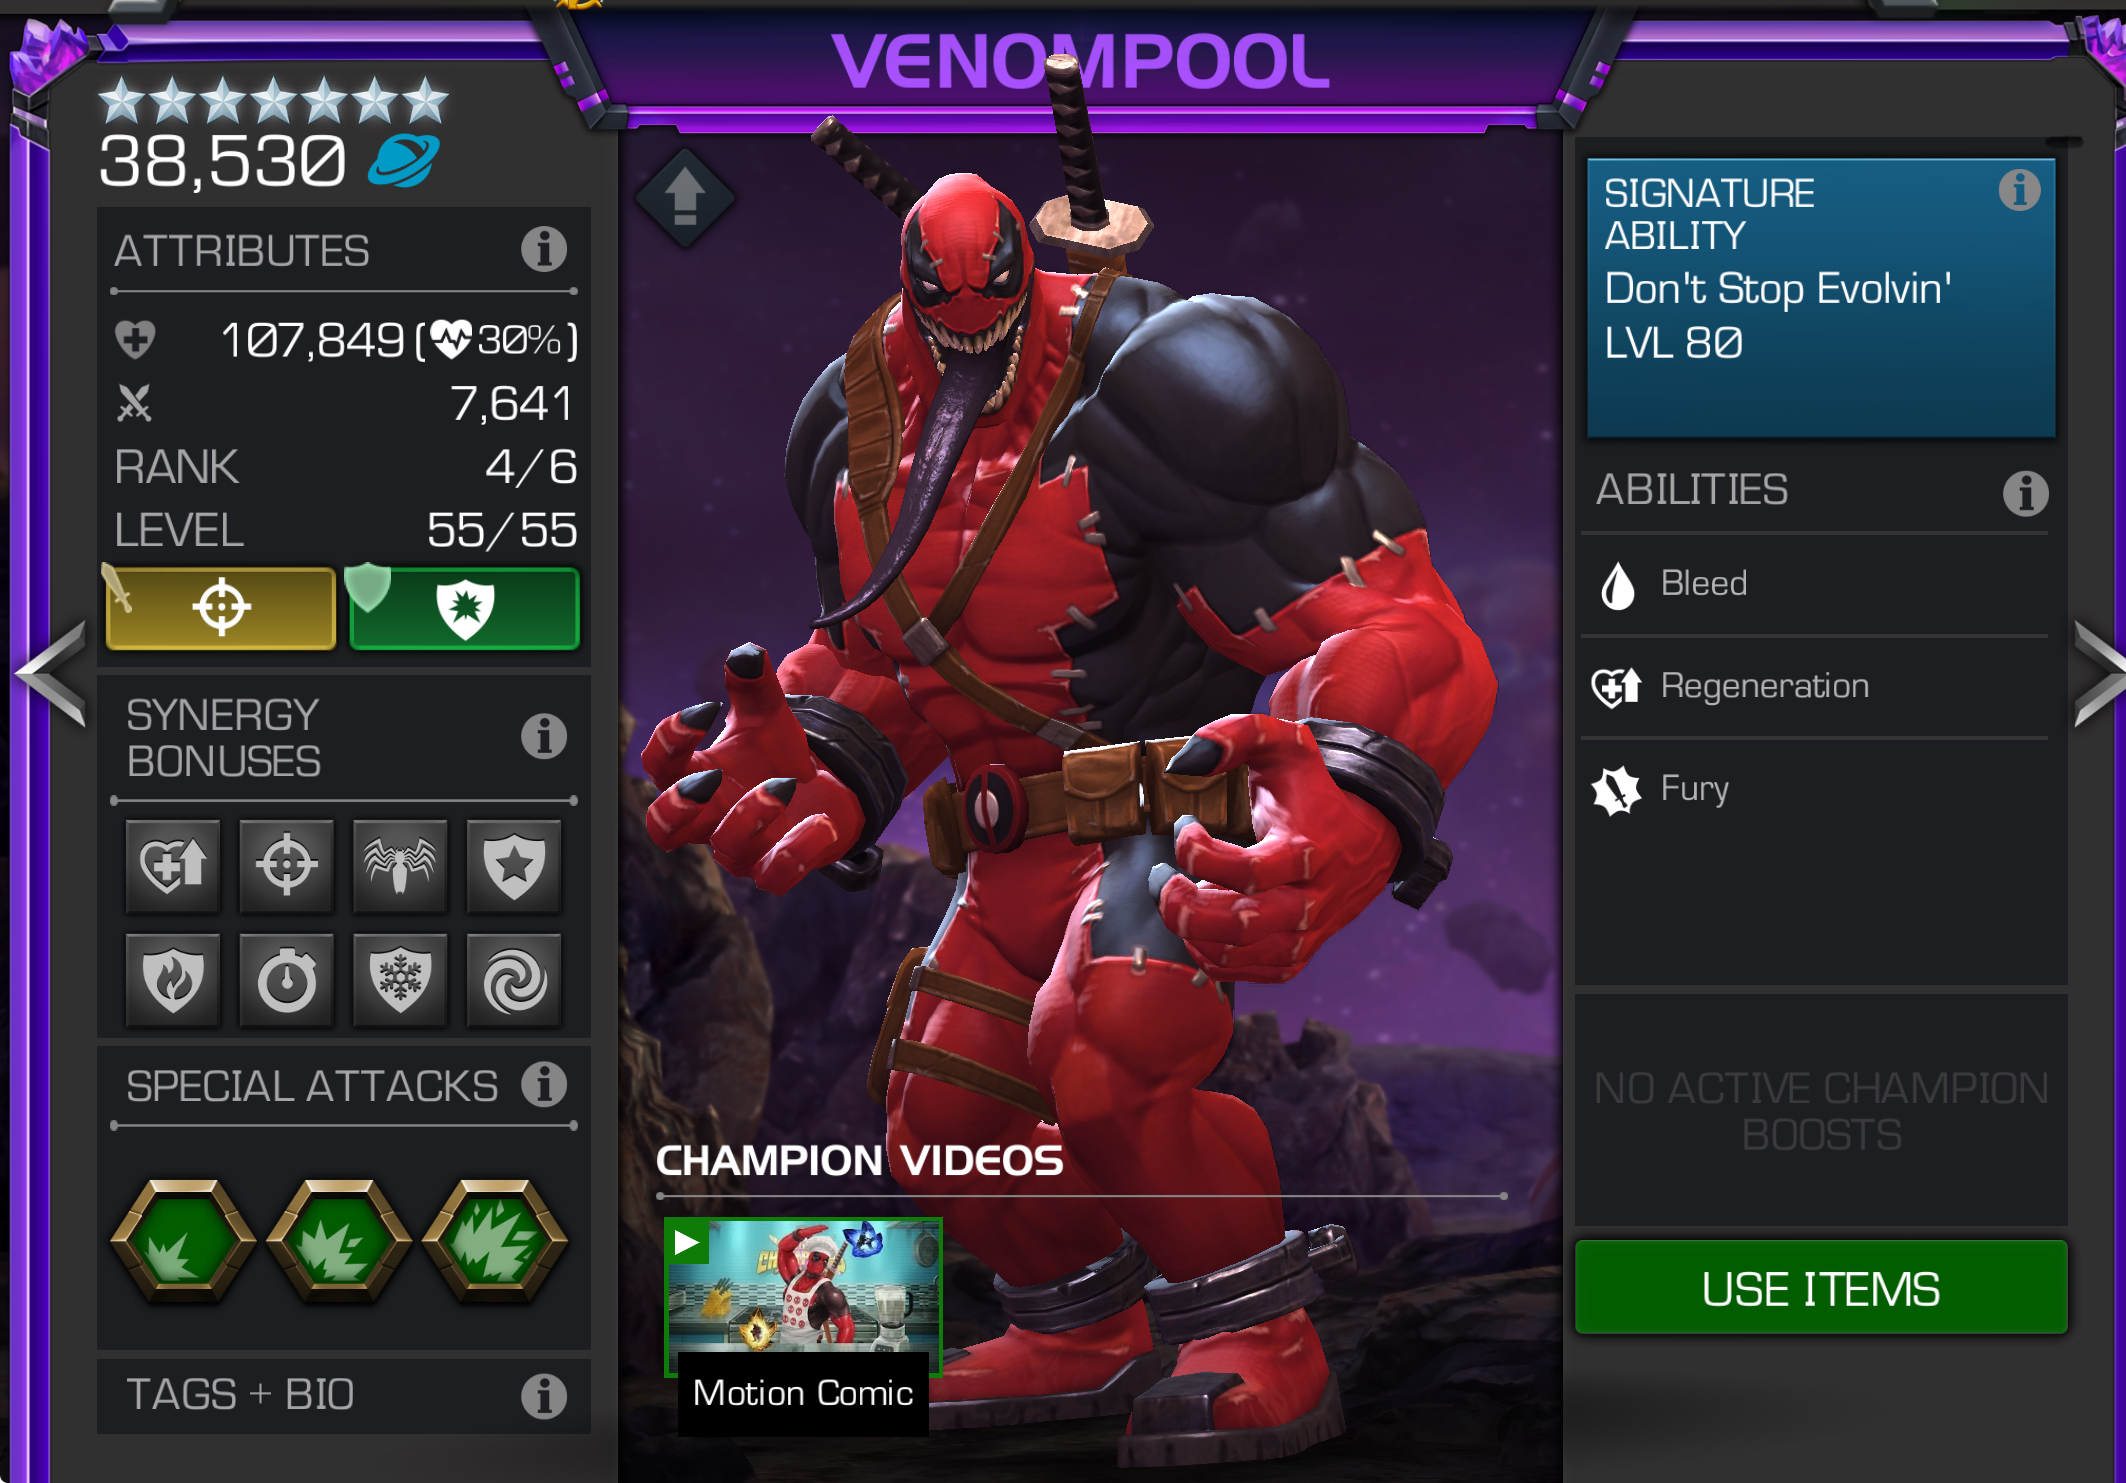Tap the first green special attack hexagon
2126x1483 pixels.
[x=183, y=1241]
